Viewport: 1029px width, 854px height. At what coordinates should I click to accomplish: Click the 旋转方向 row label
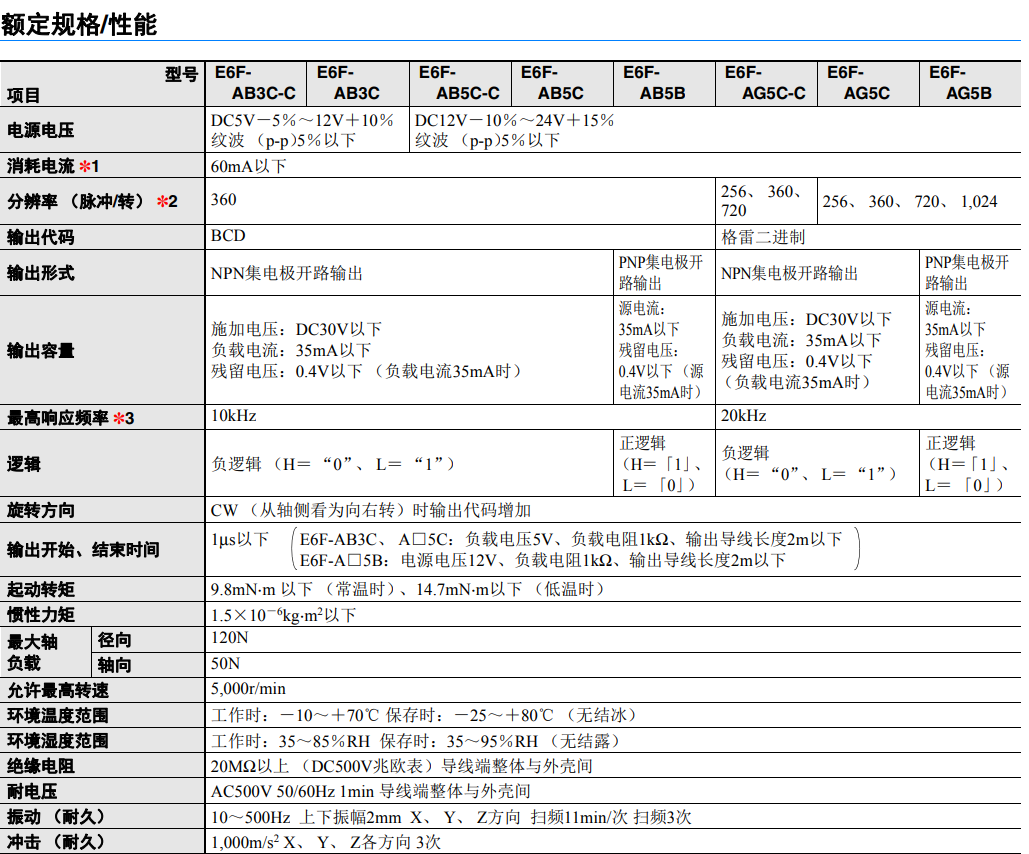coord(41,510)
